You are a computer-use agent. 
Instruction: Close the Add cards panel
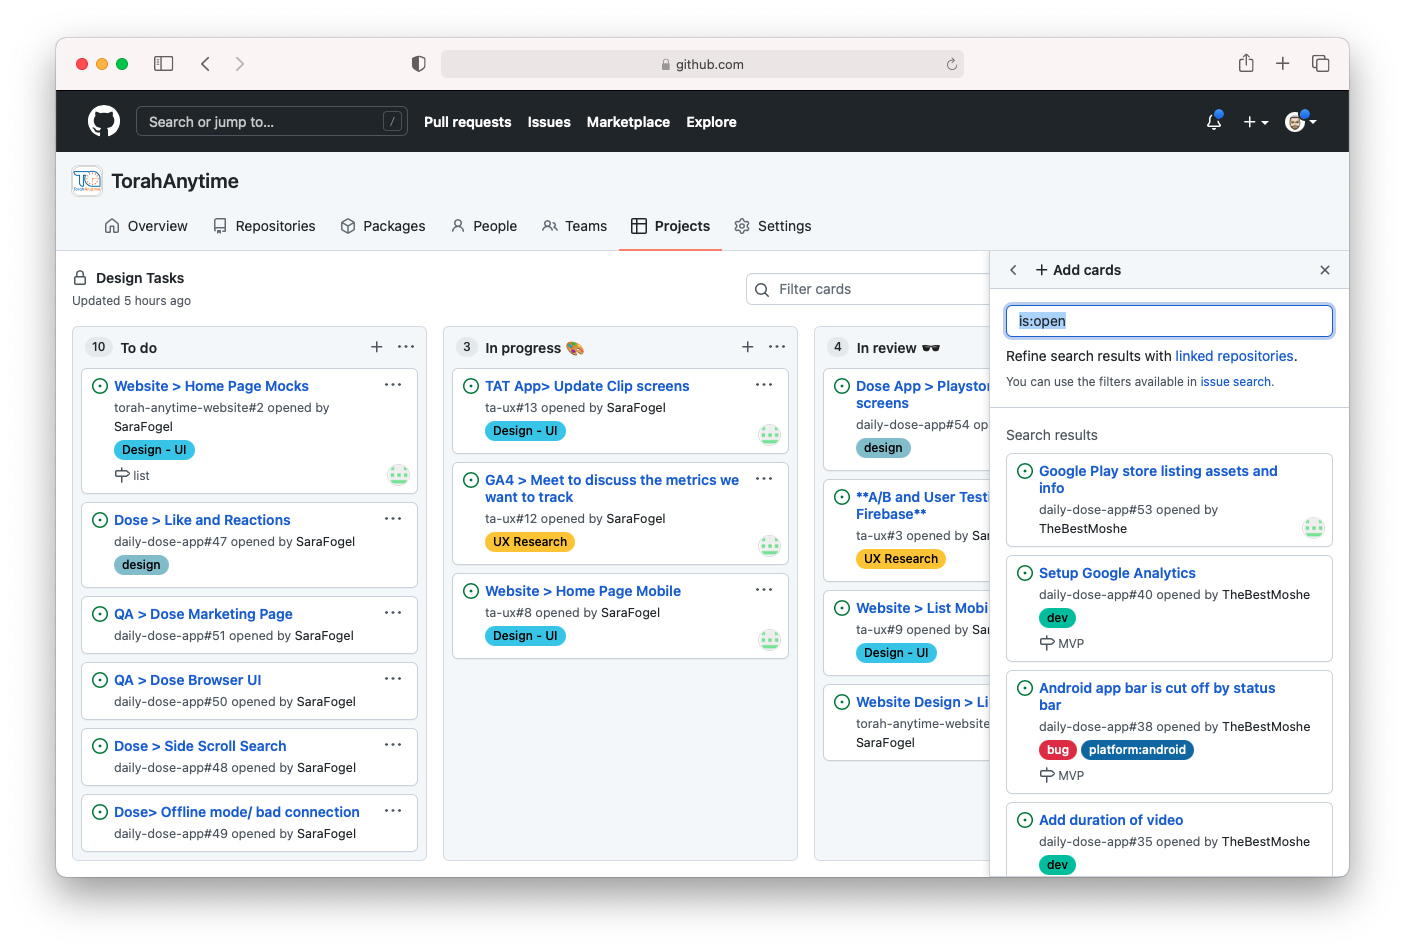click(1325, 270)
